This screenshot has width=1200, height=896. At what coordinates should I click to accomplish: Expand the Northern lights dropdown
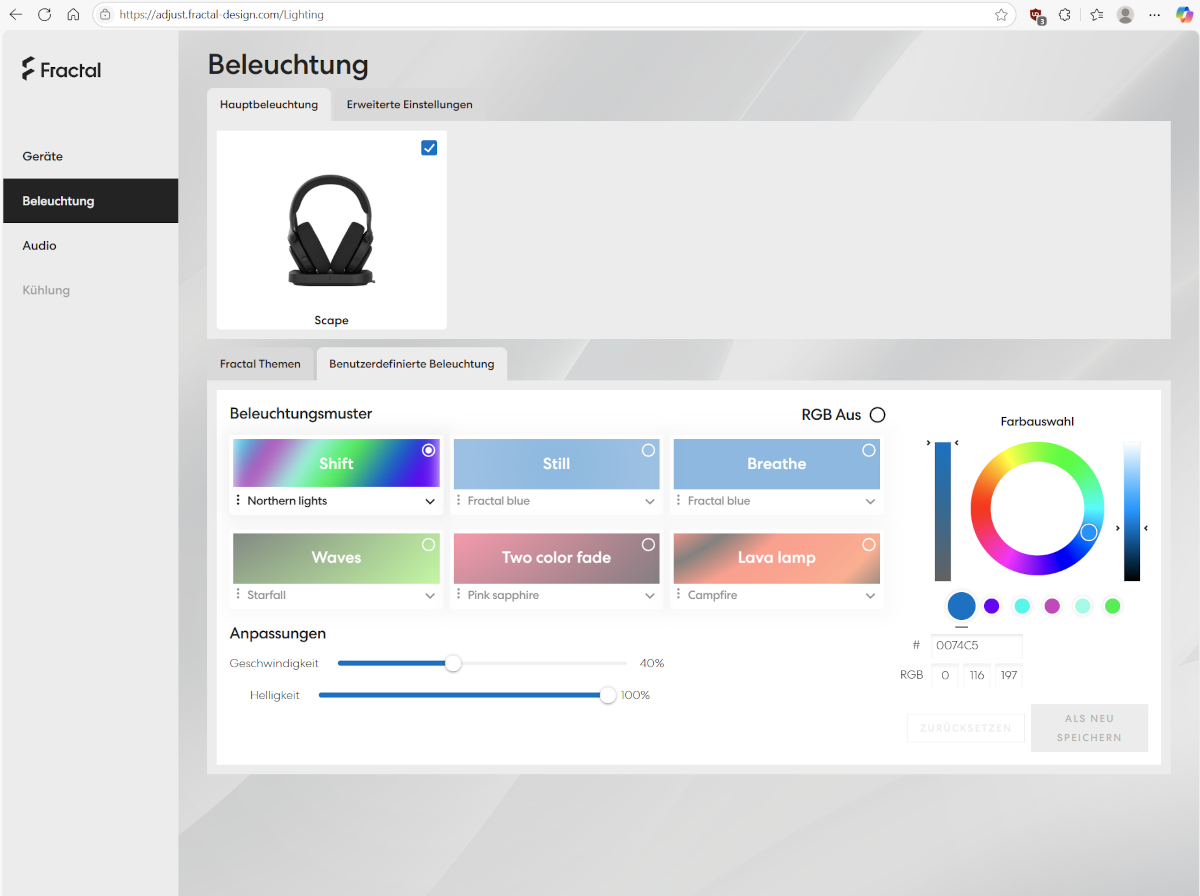point(430,501)
